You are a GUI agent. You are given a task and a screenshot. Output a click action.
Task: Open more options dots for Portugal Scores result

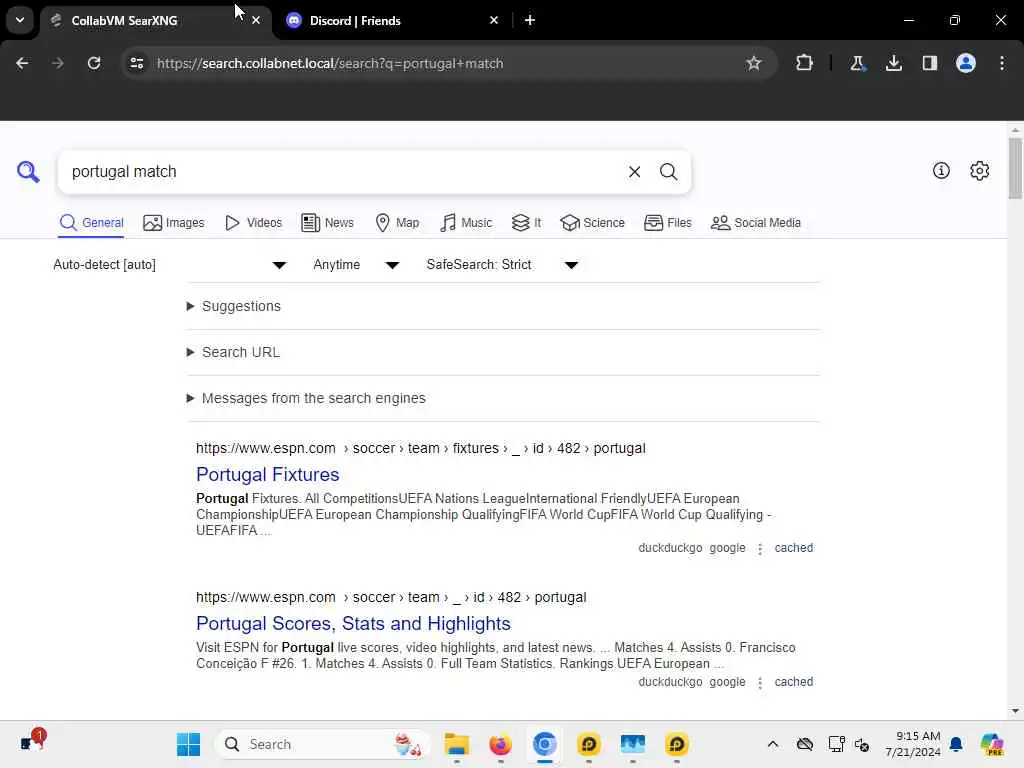(760, 682)
